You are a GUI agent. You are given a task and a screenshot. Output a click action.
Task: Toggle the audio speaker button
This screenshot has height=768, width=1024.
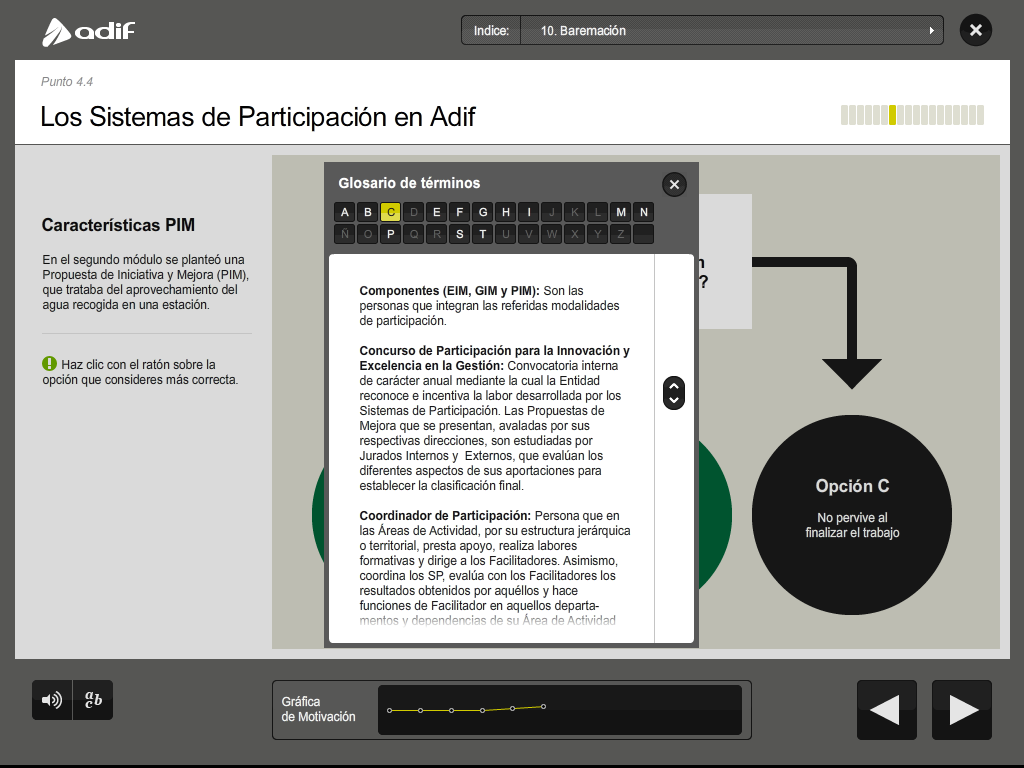[51, 700]
